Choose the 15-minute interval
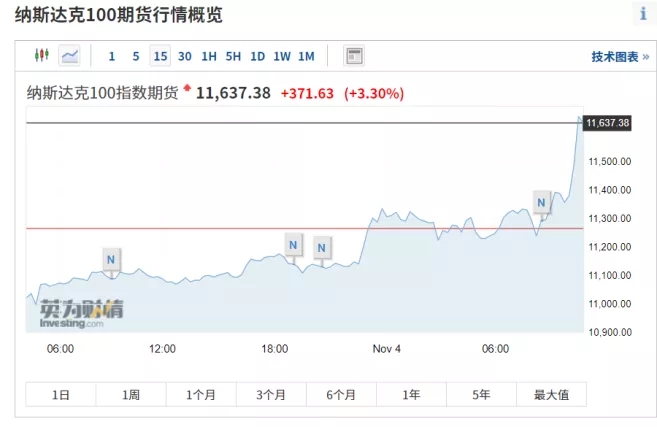 pyautogui.click(x=160, y=56)
